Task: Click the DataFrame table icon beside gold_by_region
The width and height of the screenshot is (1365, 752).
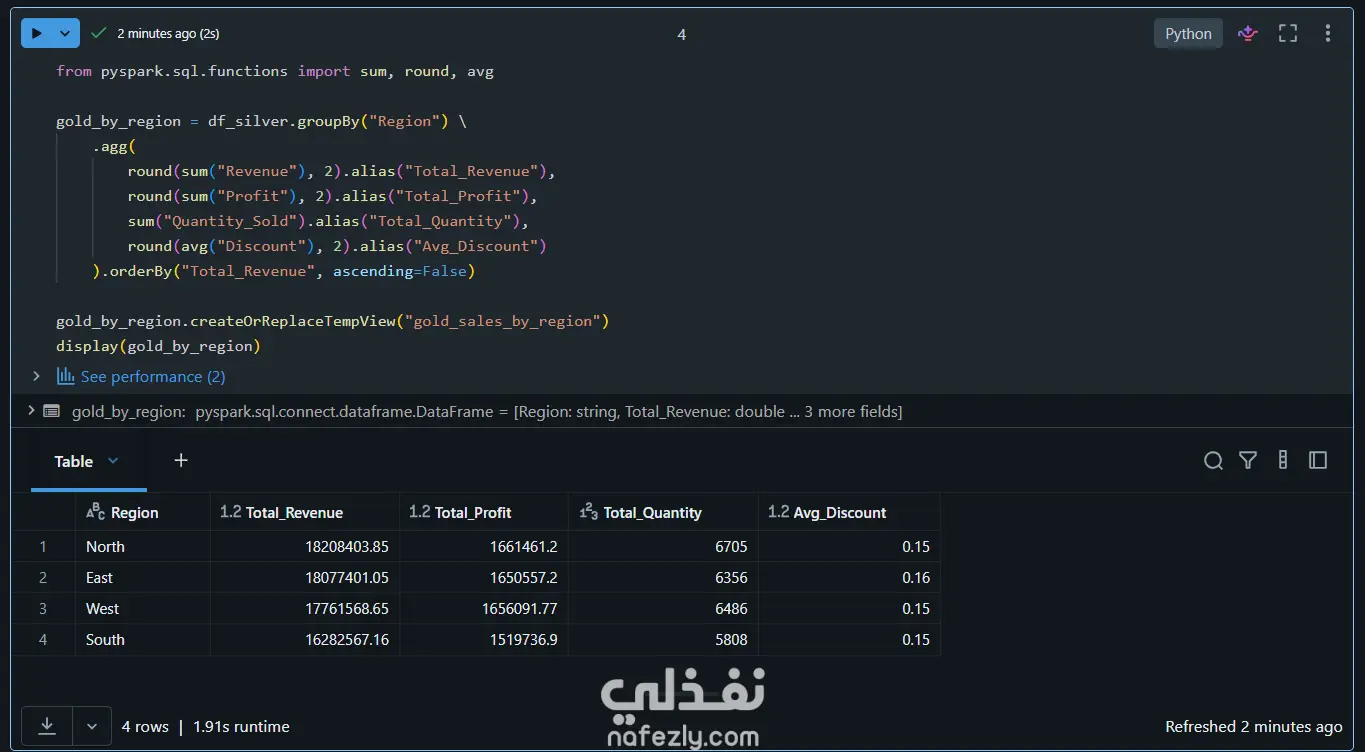Action: point(51,411)
